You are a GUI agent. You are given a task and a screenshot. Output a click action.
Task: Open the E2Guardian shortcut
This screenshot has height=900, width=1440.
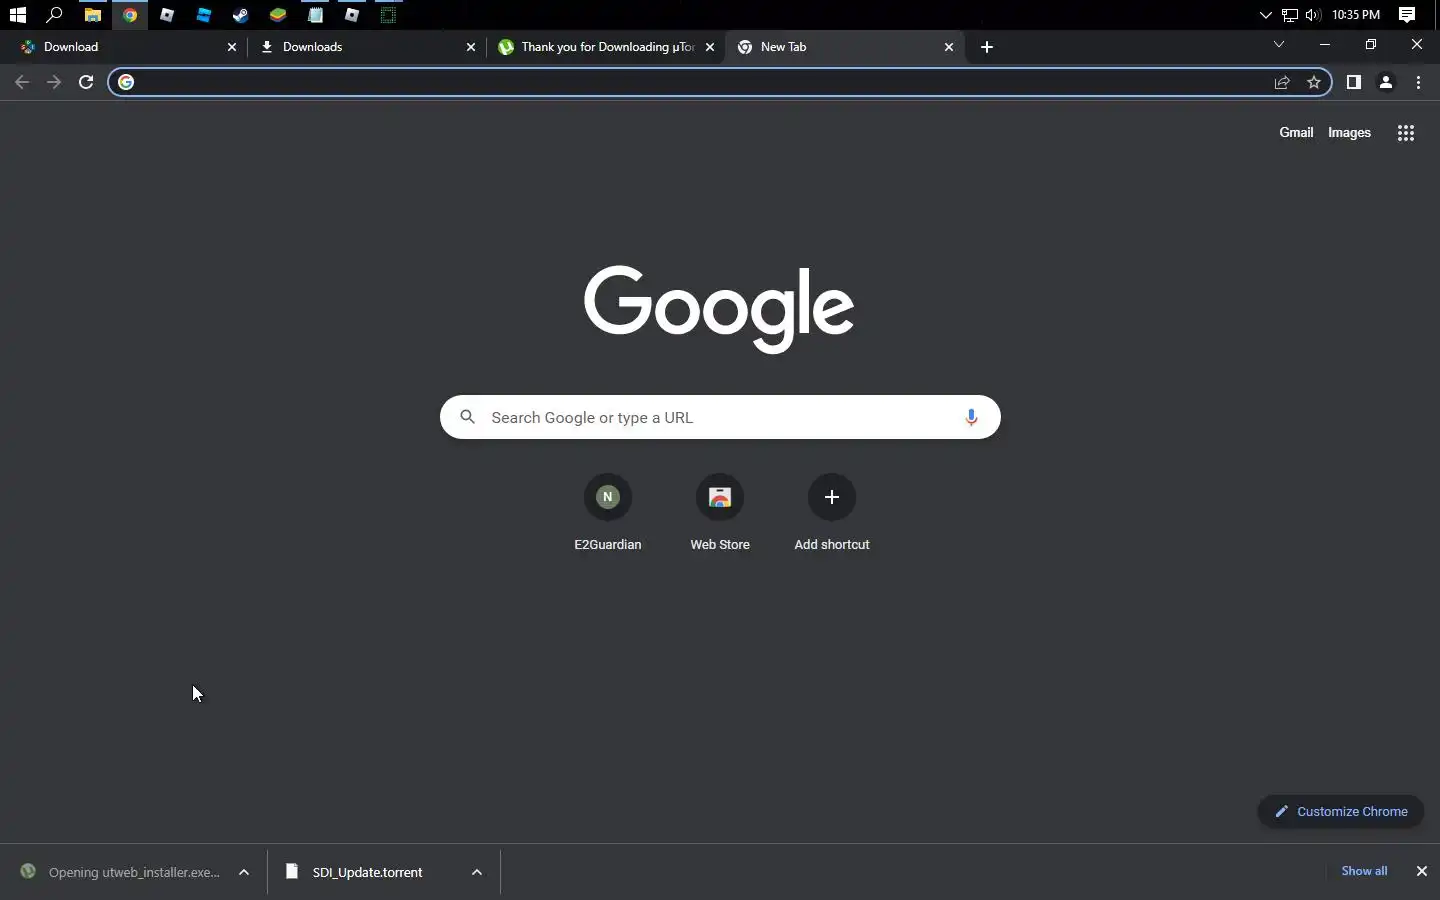tap(608, 512)
